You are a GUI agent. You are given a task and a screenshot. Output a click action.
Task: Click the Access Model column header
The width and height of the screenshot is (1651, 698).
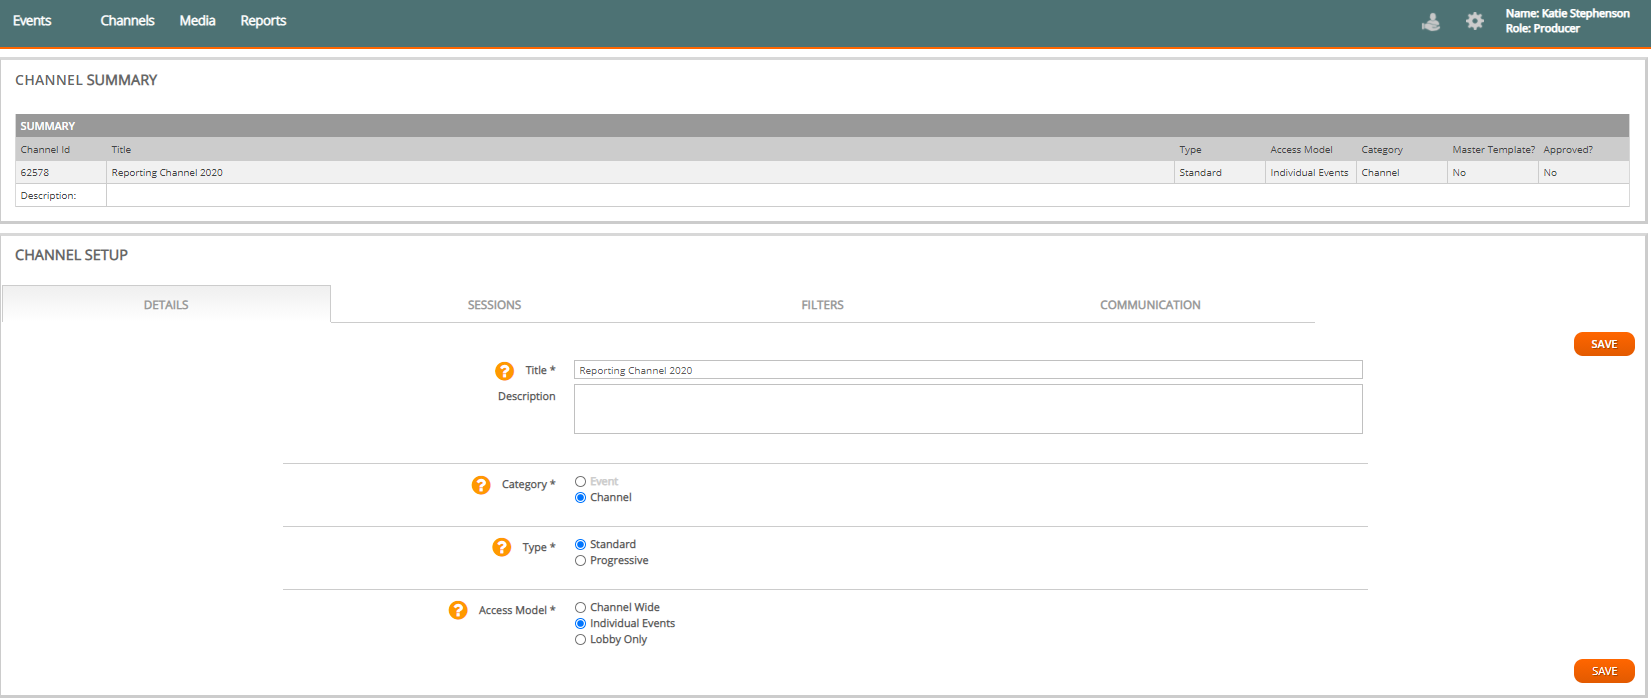[1301, 150]
